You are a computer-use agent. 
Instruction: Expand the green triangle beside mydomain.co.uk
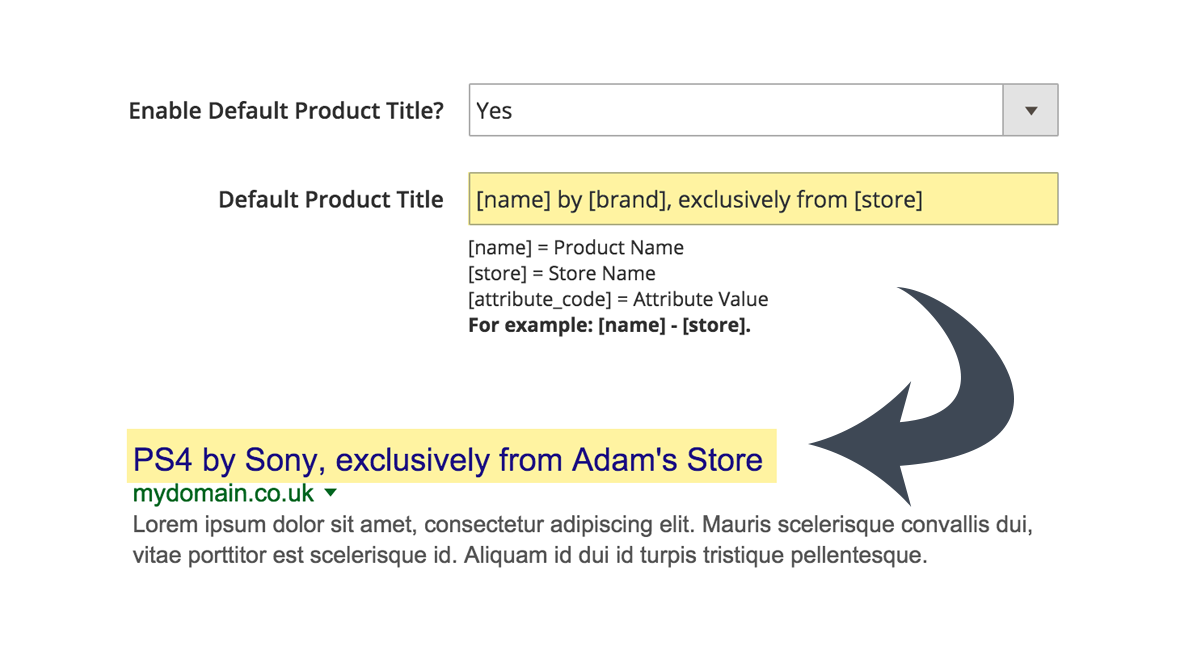(331, 493)
